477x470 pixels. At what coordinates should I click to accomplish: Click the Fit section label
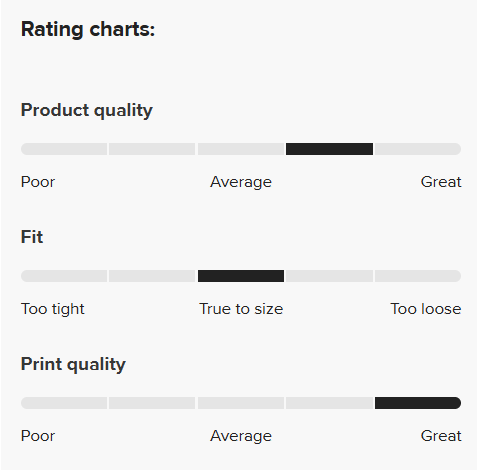coord(32,237)
